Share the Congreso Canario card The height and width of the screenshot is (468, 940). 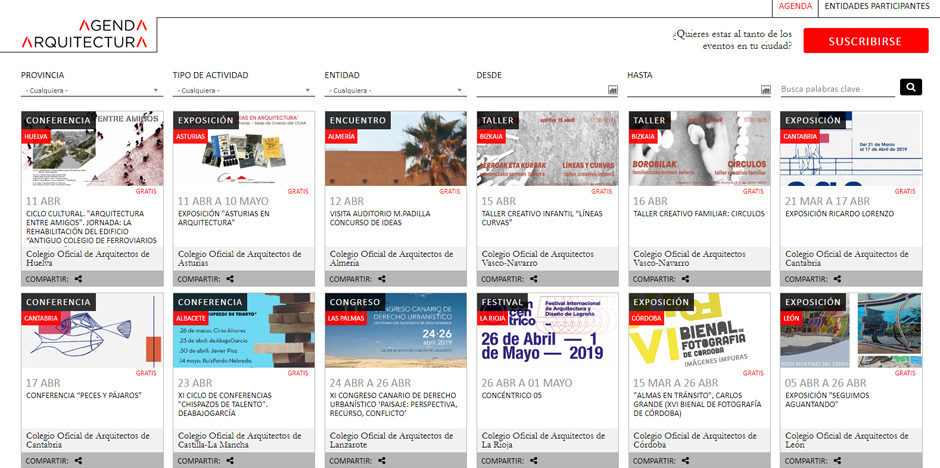(x=382, y=461)
